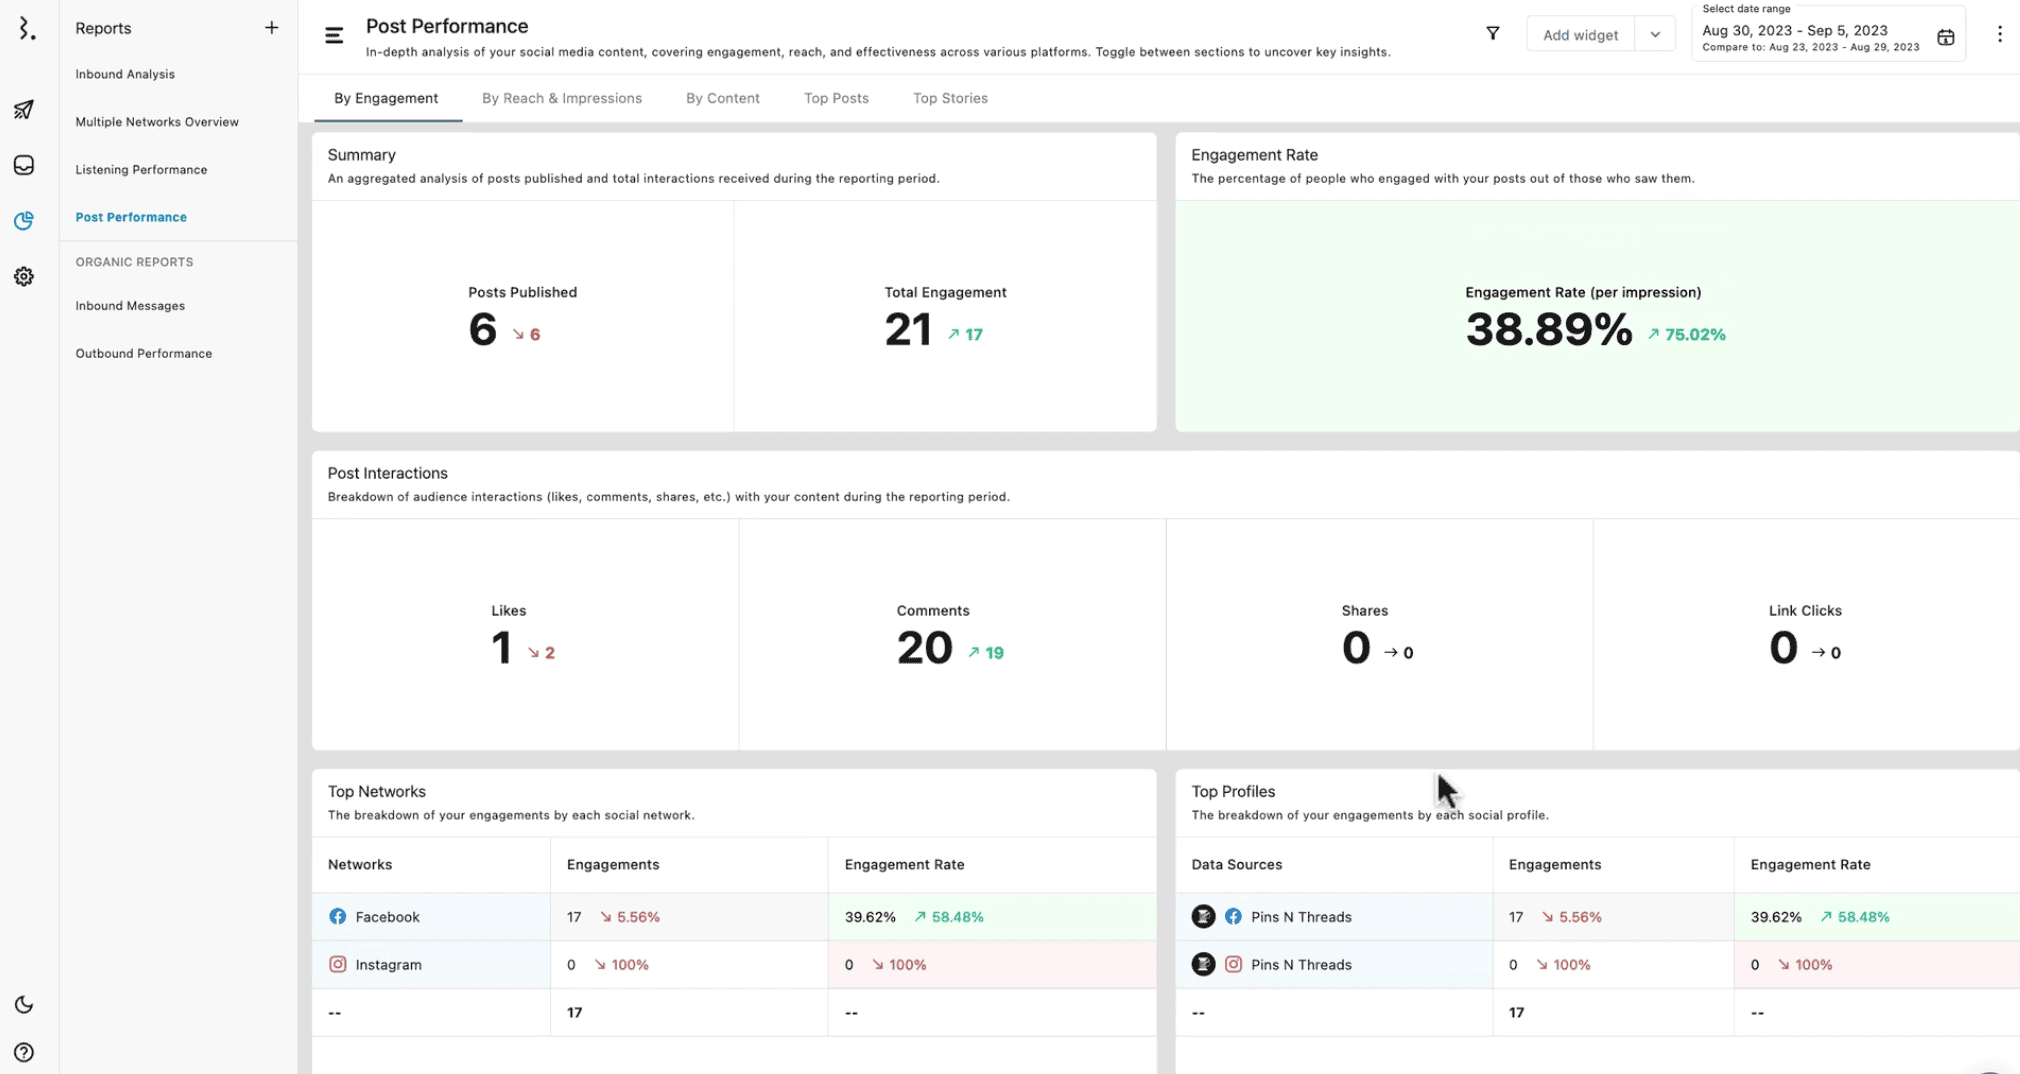
Task: Open the calendar date picker icon
Action: coord(1945,38)
